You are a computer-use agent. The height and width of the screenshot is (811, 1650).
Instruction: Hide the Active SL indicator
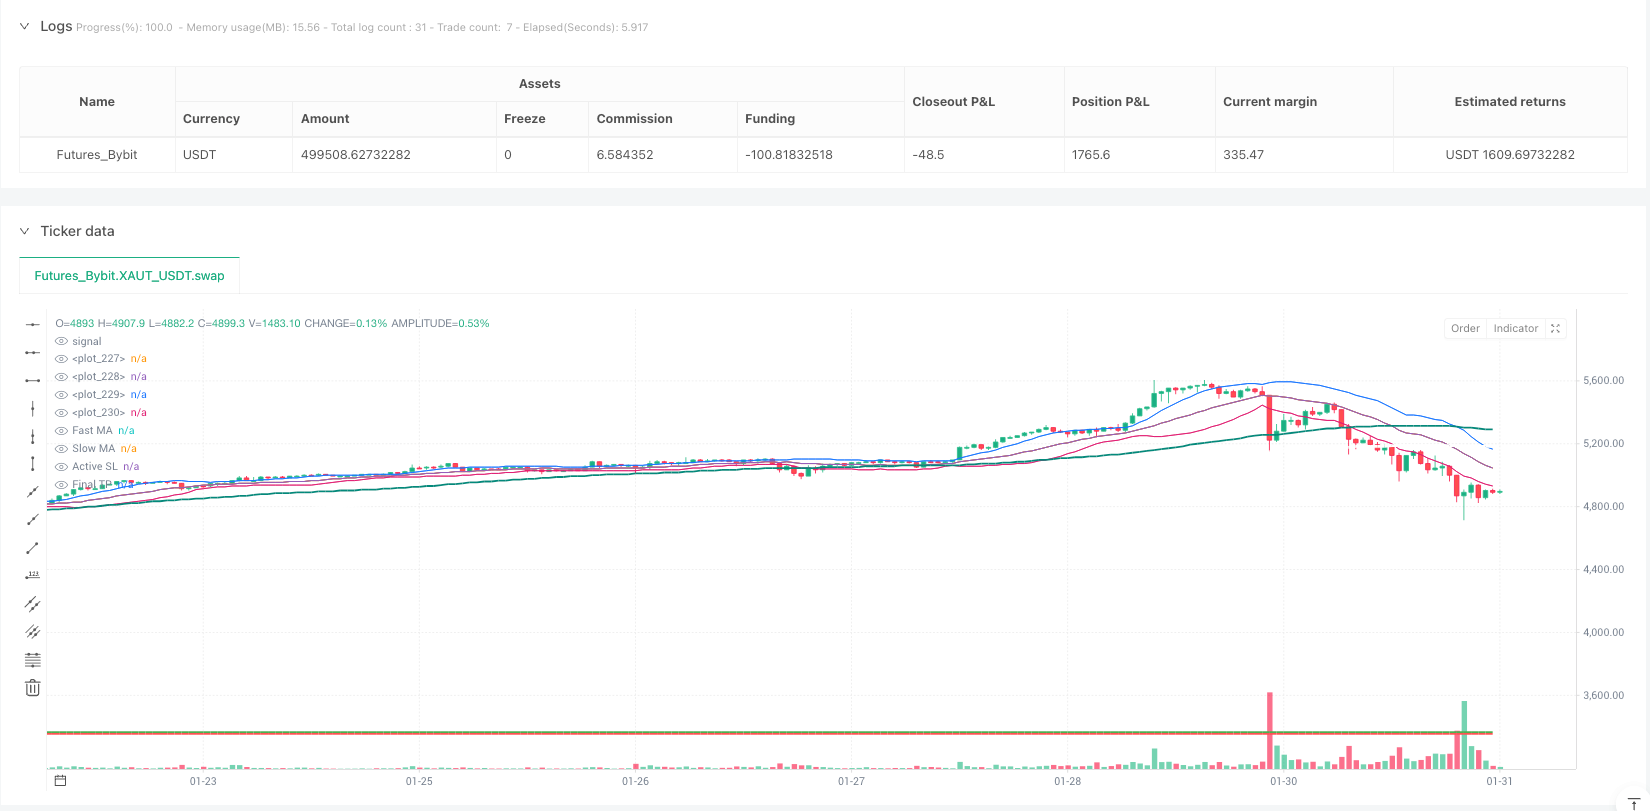click(62, 467)
